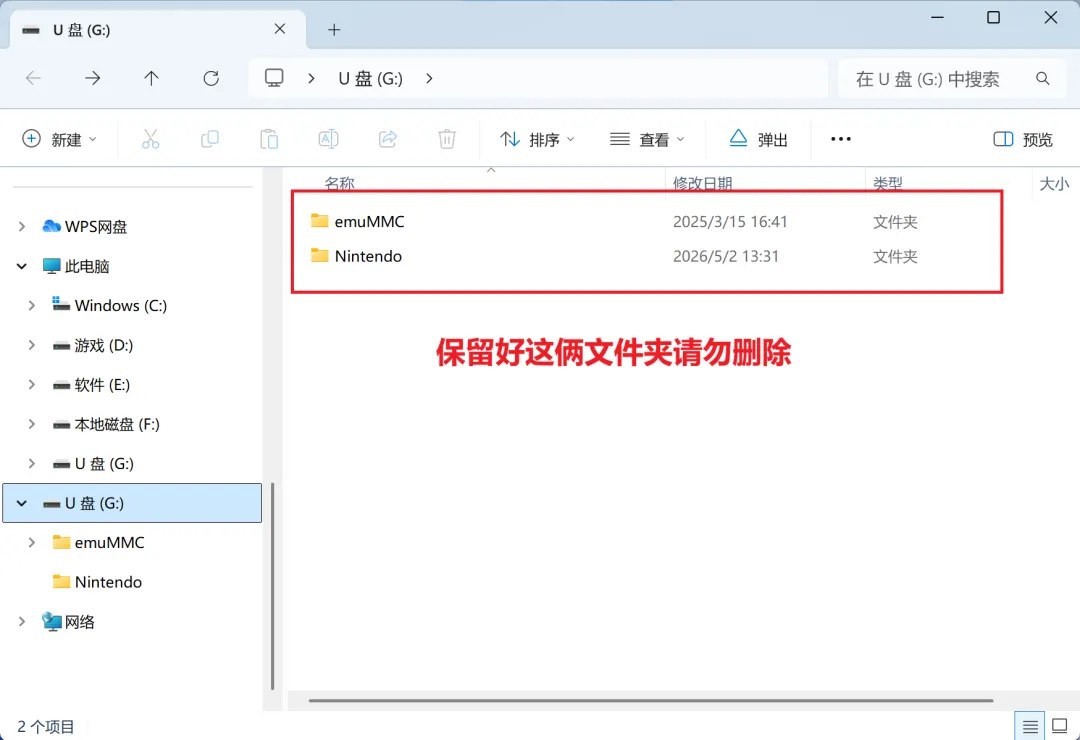Open the 排序 sort dropdown
This screenshot has height=740, width=1080.
[x=537, y=139]
